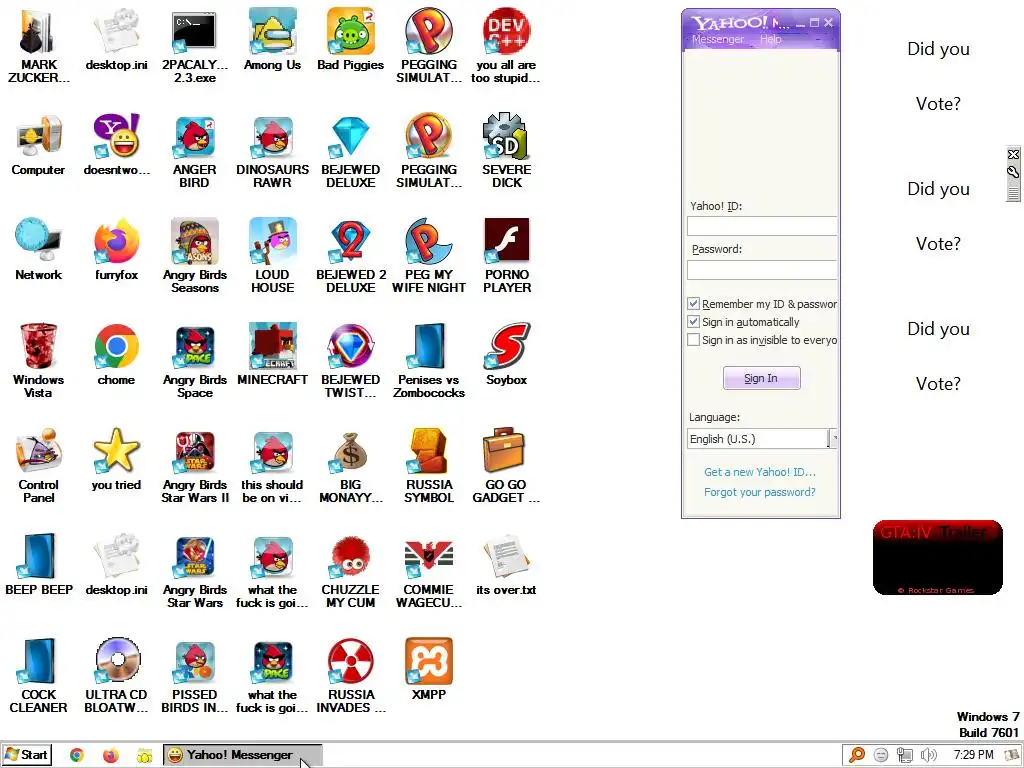Play the GTA:IV Trailer gadget

click(x=937, y=558)
